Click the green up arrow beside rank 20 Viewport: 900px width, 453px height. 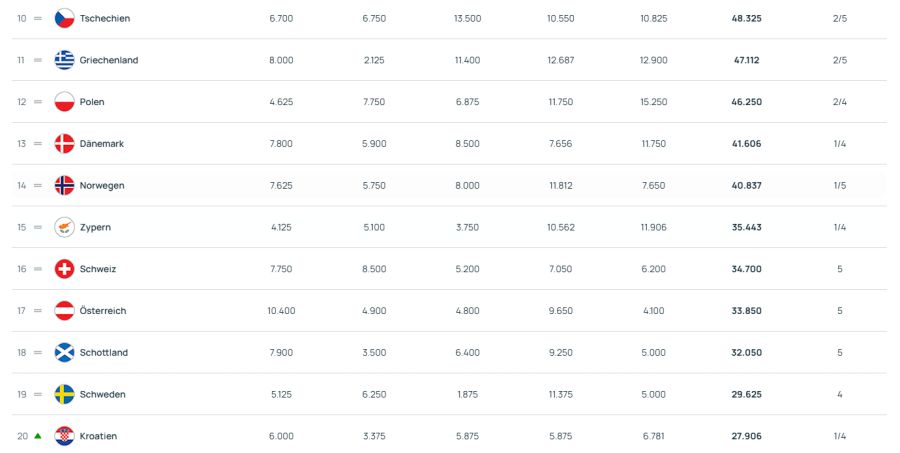point(38,436)
